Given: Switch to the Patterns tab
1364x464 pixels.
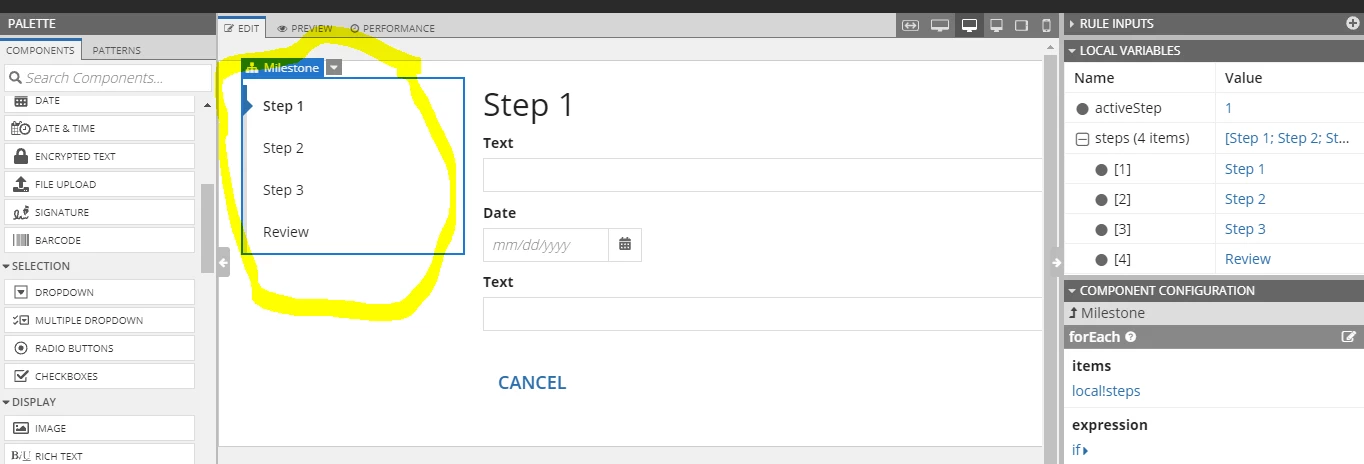Looking at the screenshot, I should [x=116, y=50].
